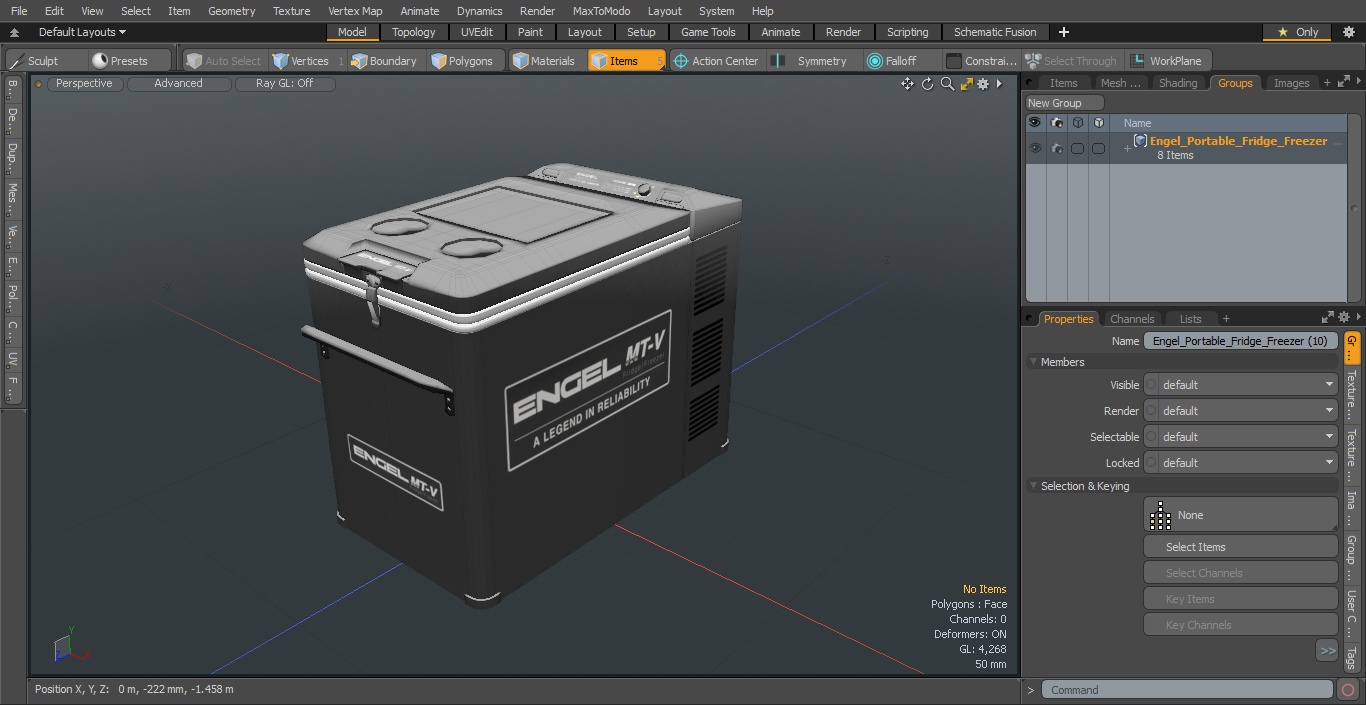This screenshot has height=705, width=1366.
Task: Toggle first checkbox on Engel_Portable_Fridge_Freezer row
Action: (1077, 148)
